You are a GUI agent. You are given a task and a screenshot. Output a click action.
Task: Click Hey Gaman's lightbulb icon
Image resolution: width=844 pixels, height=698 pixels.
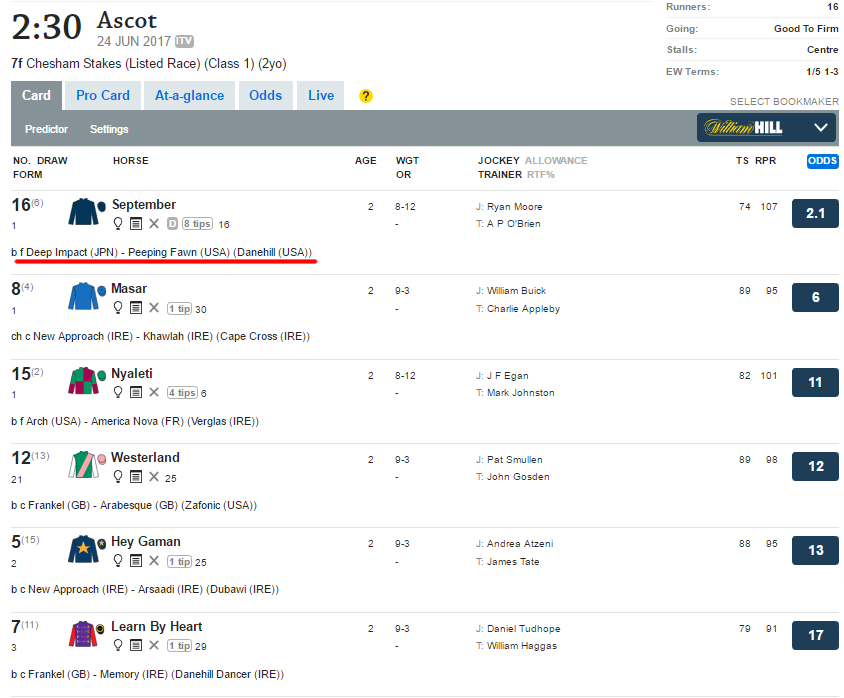tap(118, 561)
